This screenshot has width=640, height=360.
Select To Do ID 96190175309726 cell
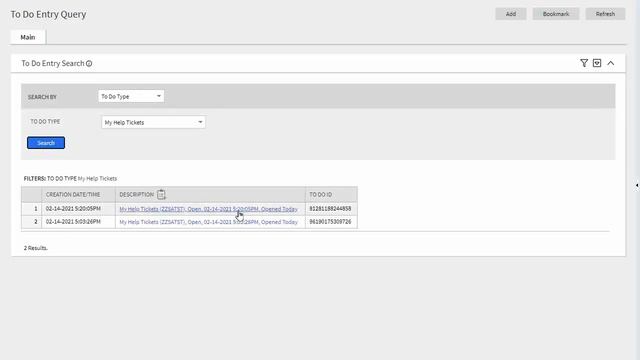[x=331, y=222]
